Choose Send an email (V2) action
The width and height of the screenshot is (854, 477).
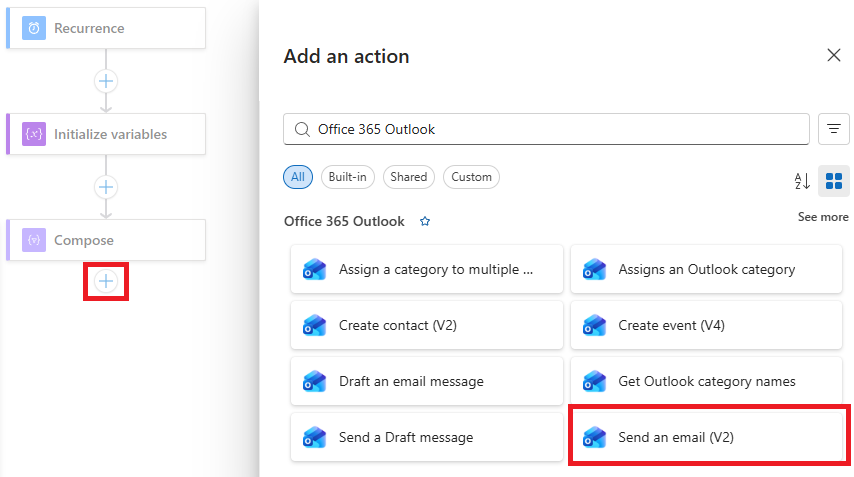706,437
